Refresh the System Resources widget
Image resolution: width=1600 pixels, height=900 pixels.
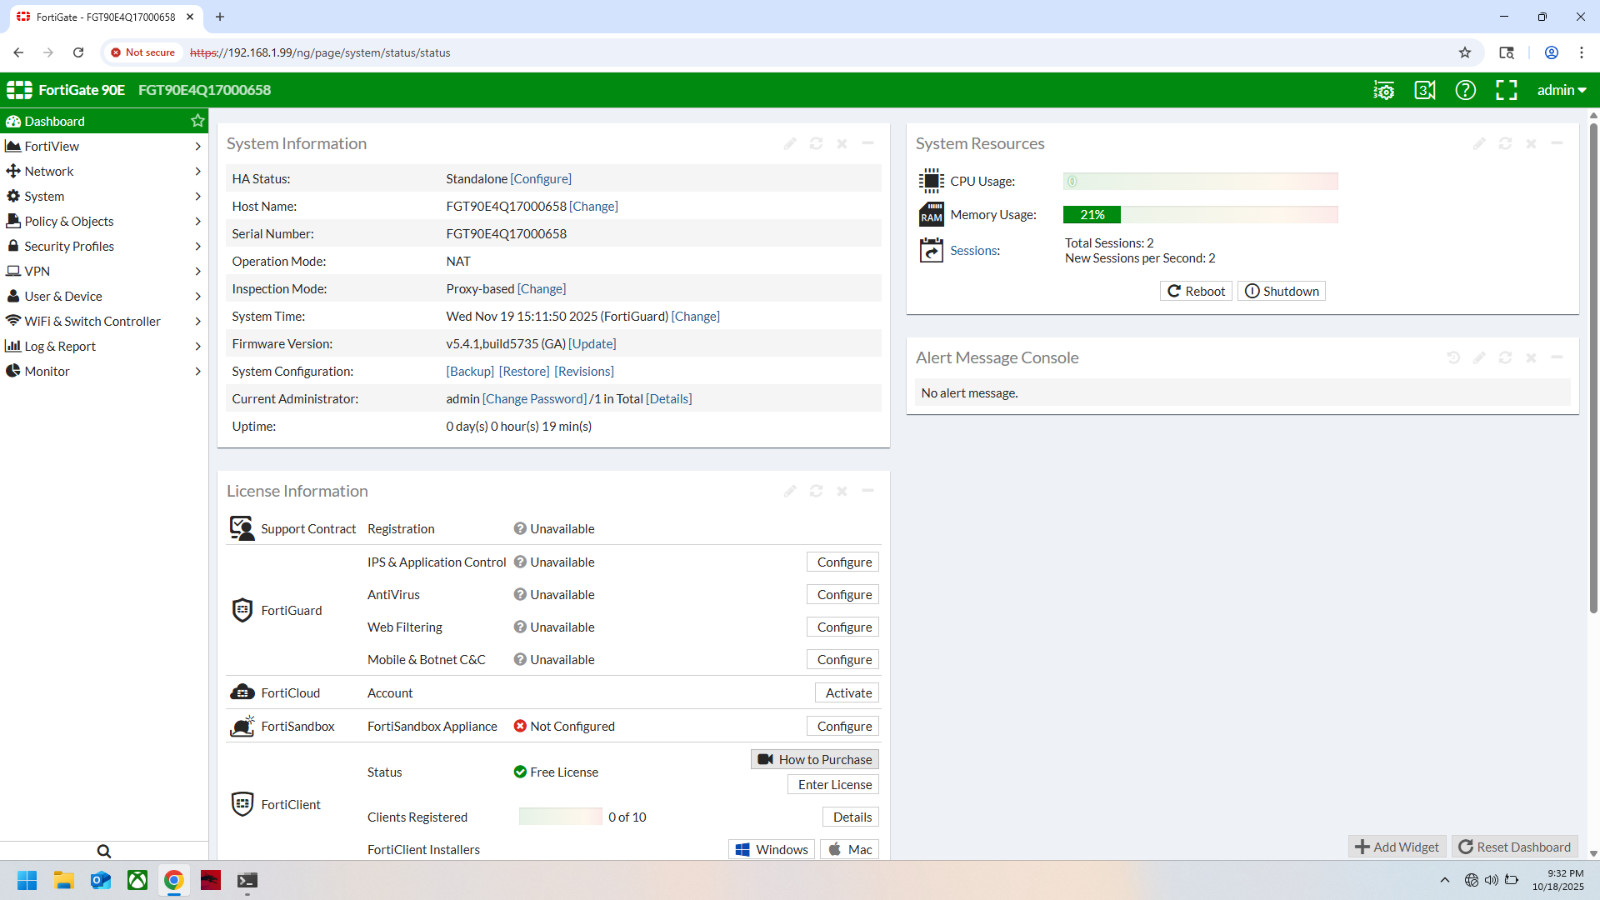[x=1505, y=144]
